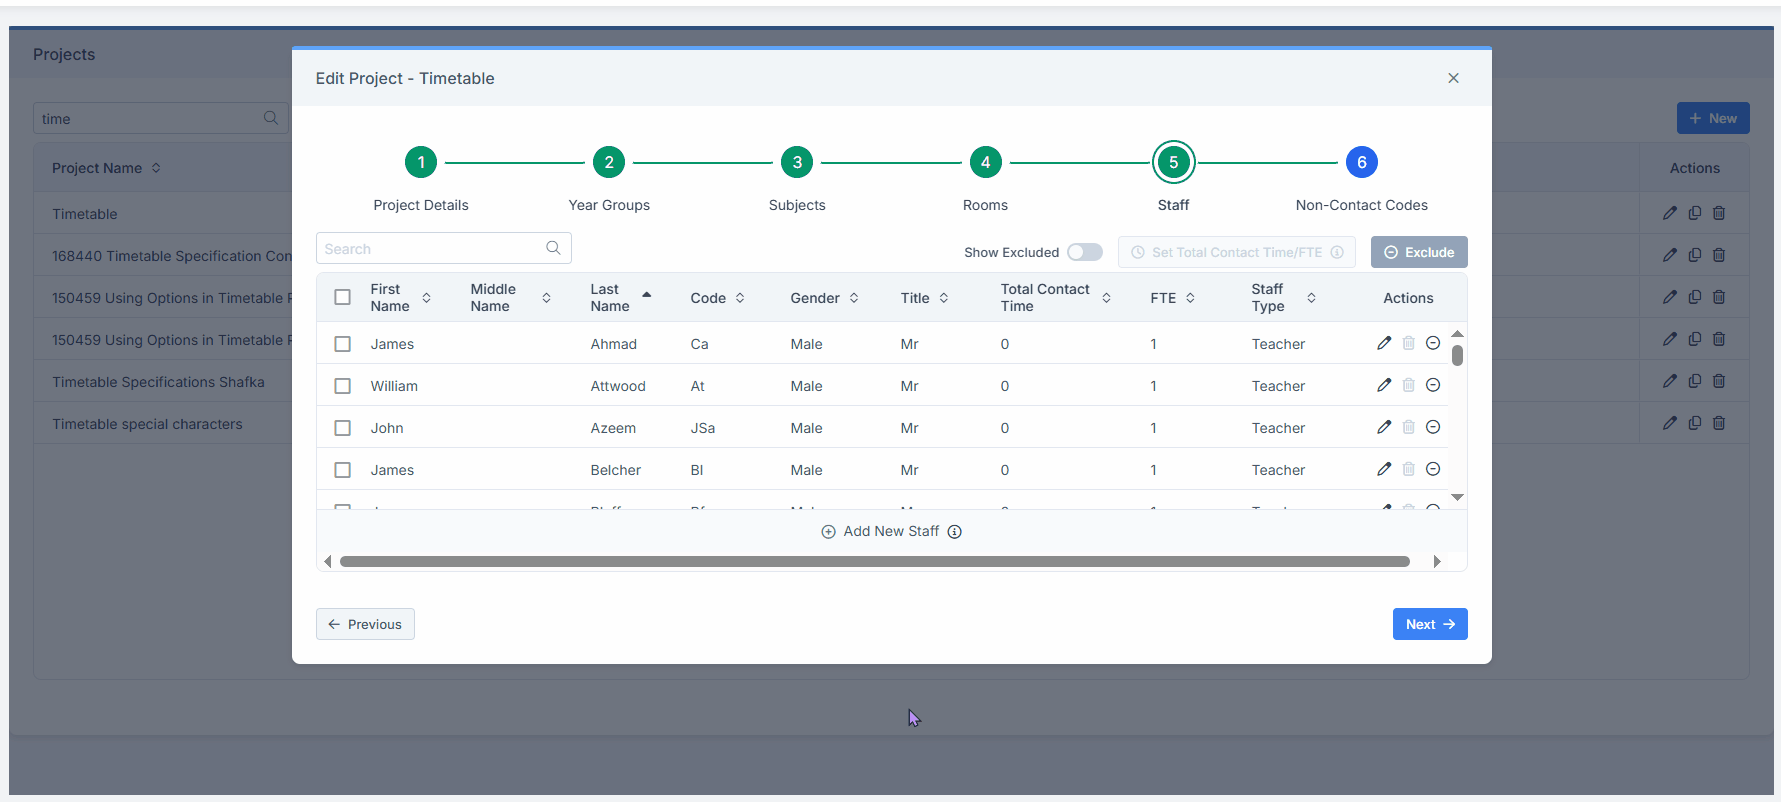This screenshot has height=802, width=1781.
Task: Jump to step 6 Non-Contact Codes
Action: pos(1361,162)
